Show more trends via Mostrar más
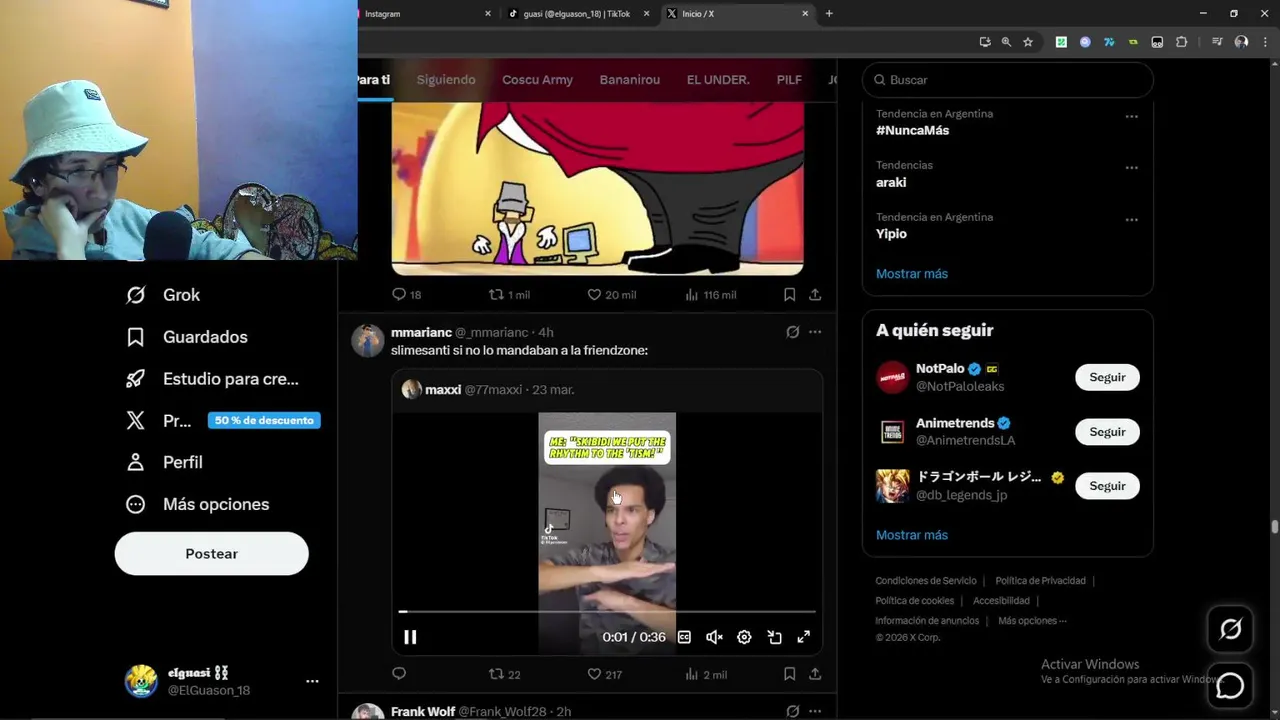Screen dimensions: 1280x720 coord(912,274)
